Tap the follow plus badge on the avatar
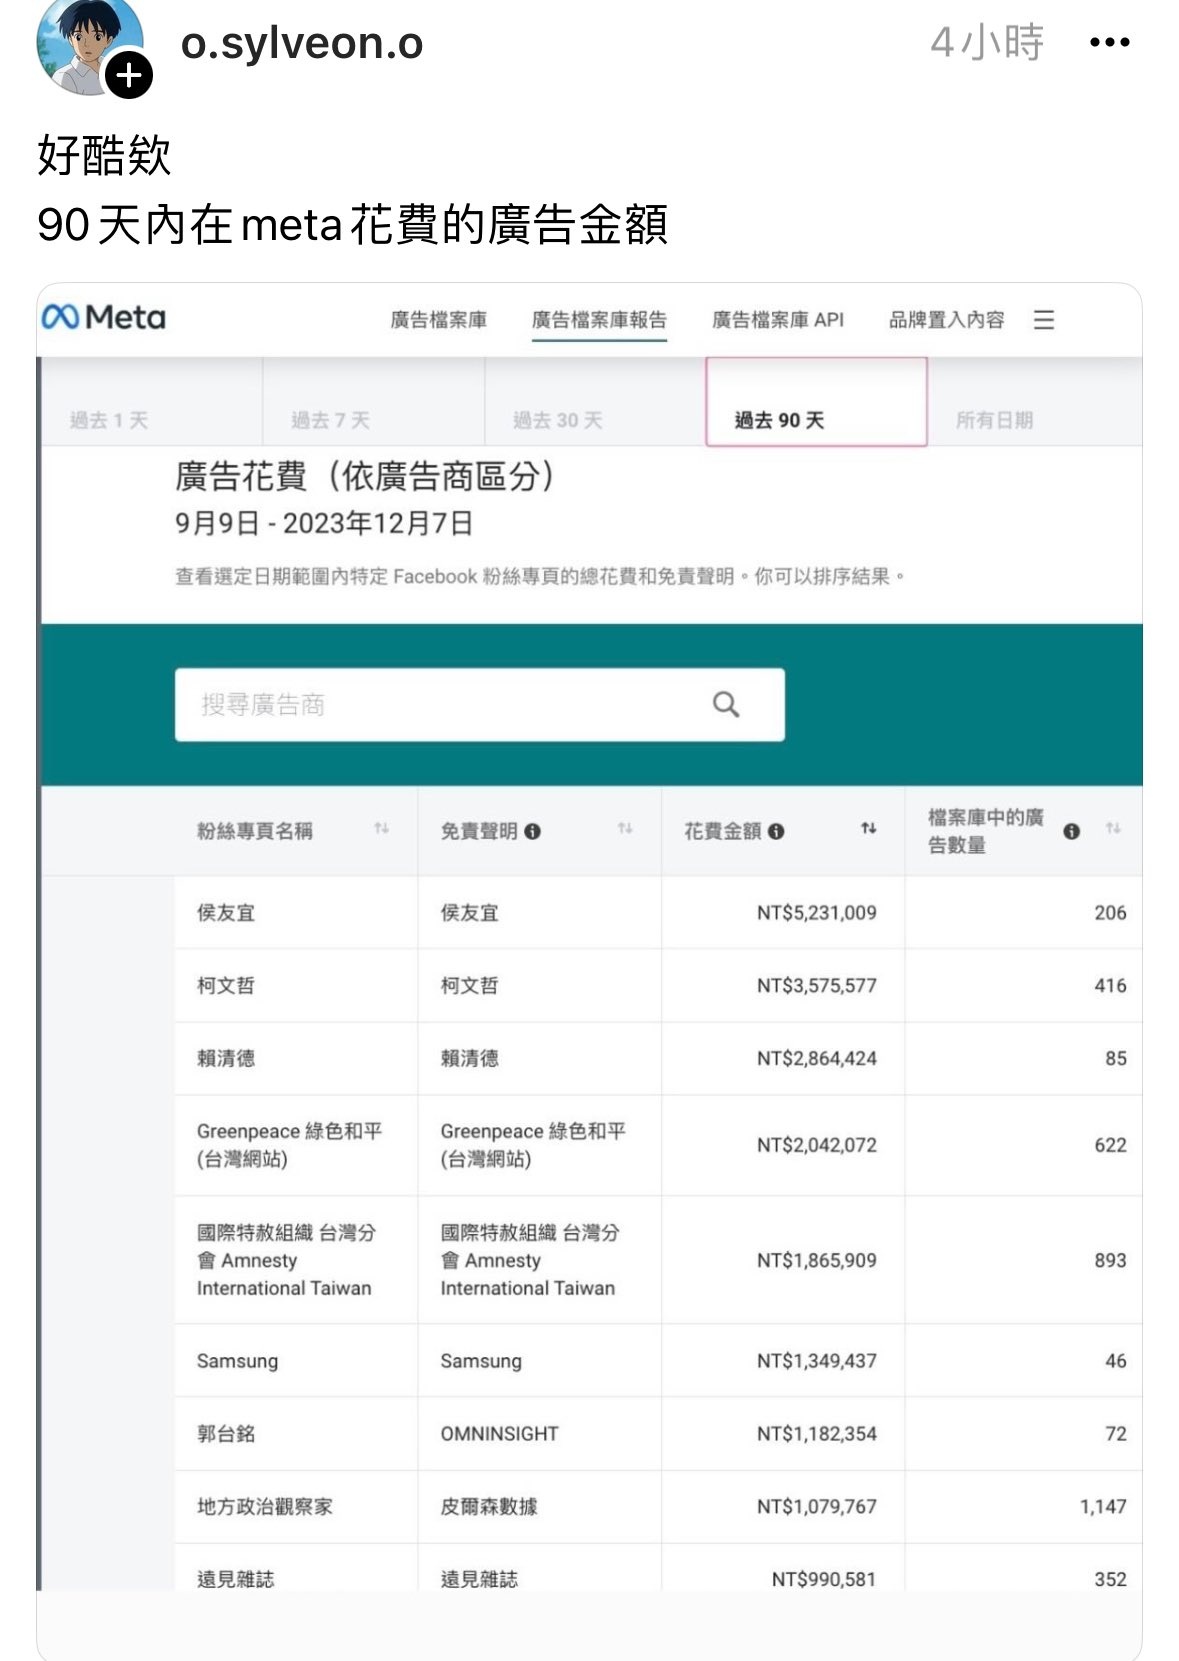This screenshot has width=1179, height=1661. (129, 76)
